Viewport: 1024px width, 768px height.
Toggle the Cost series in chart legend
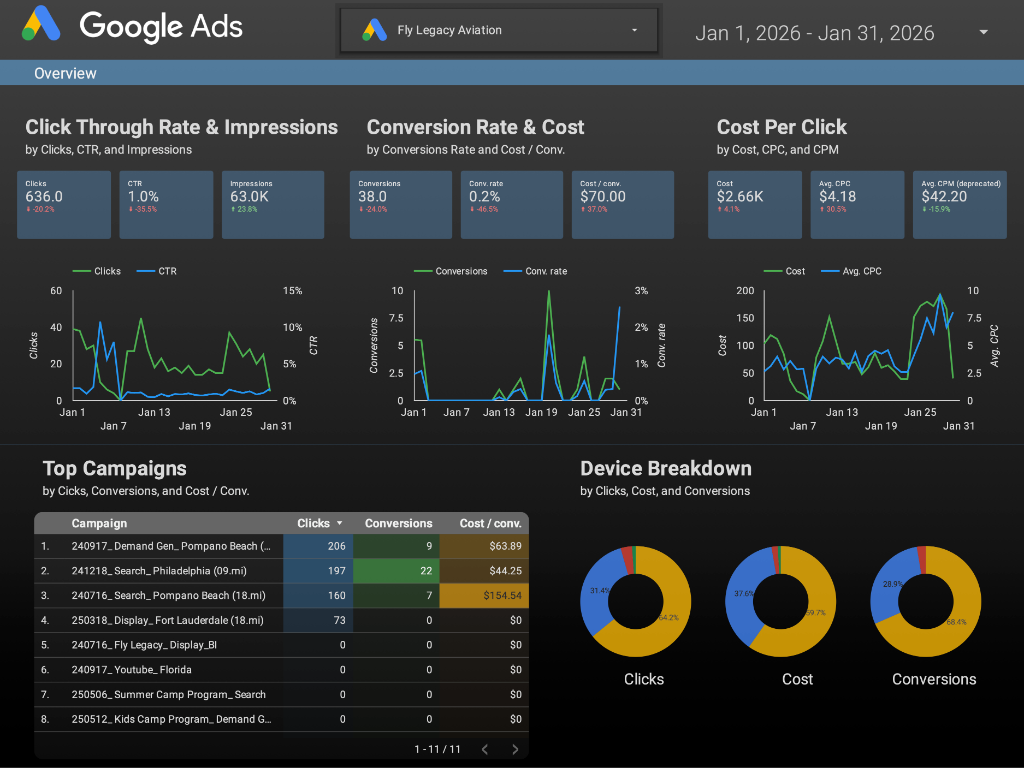click(784, 271)
